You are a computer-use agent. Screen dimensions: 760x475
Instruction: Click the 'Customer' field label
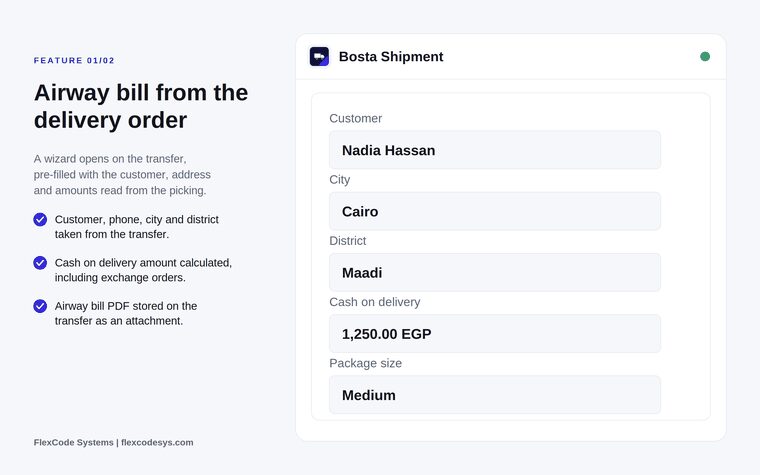tap(355, 118)
